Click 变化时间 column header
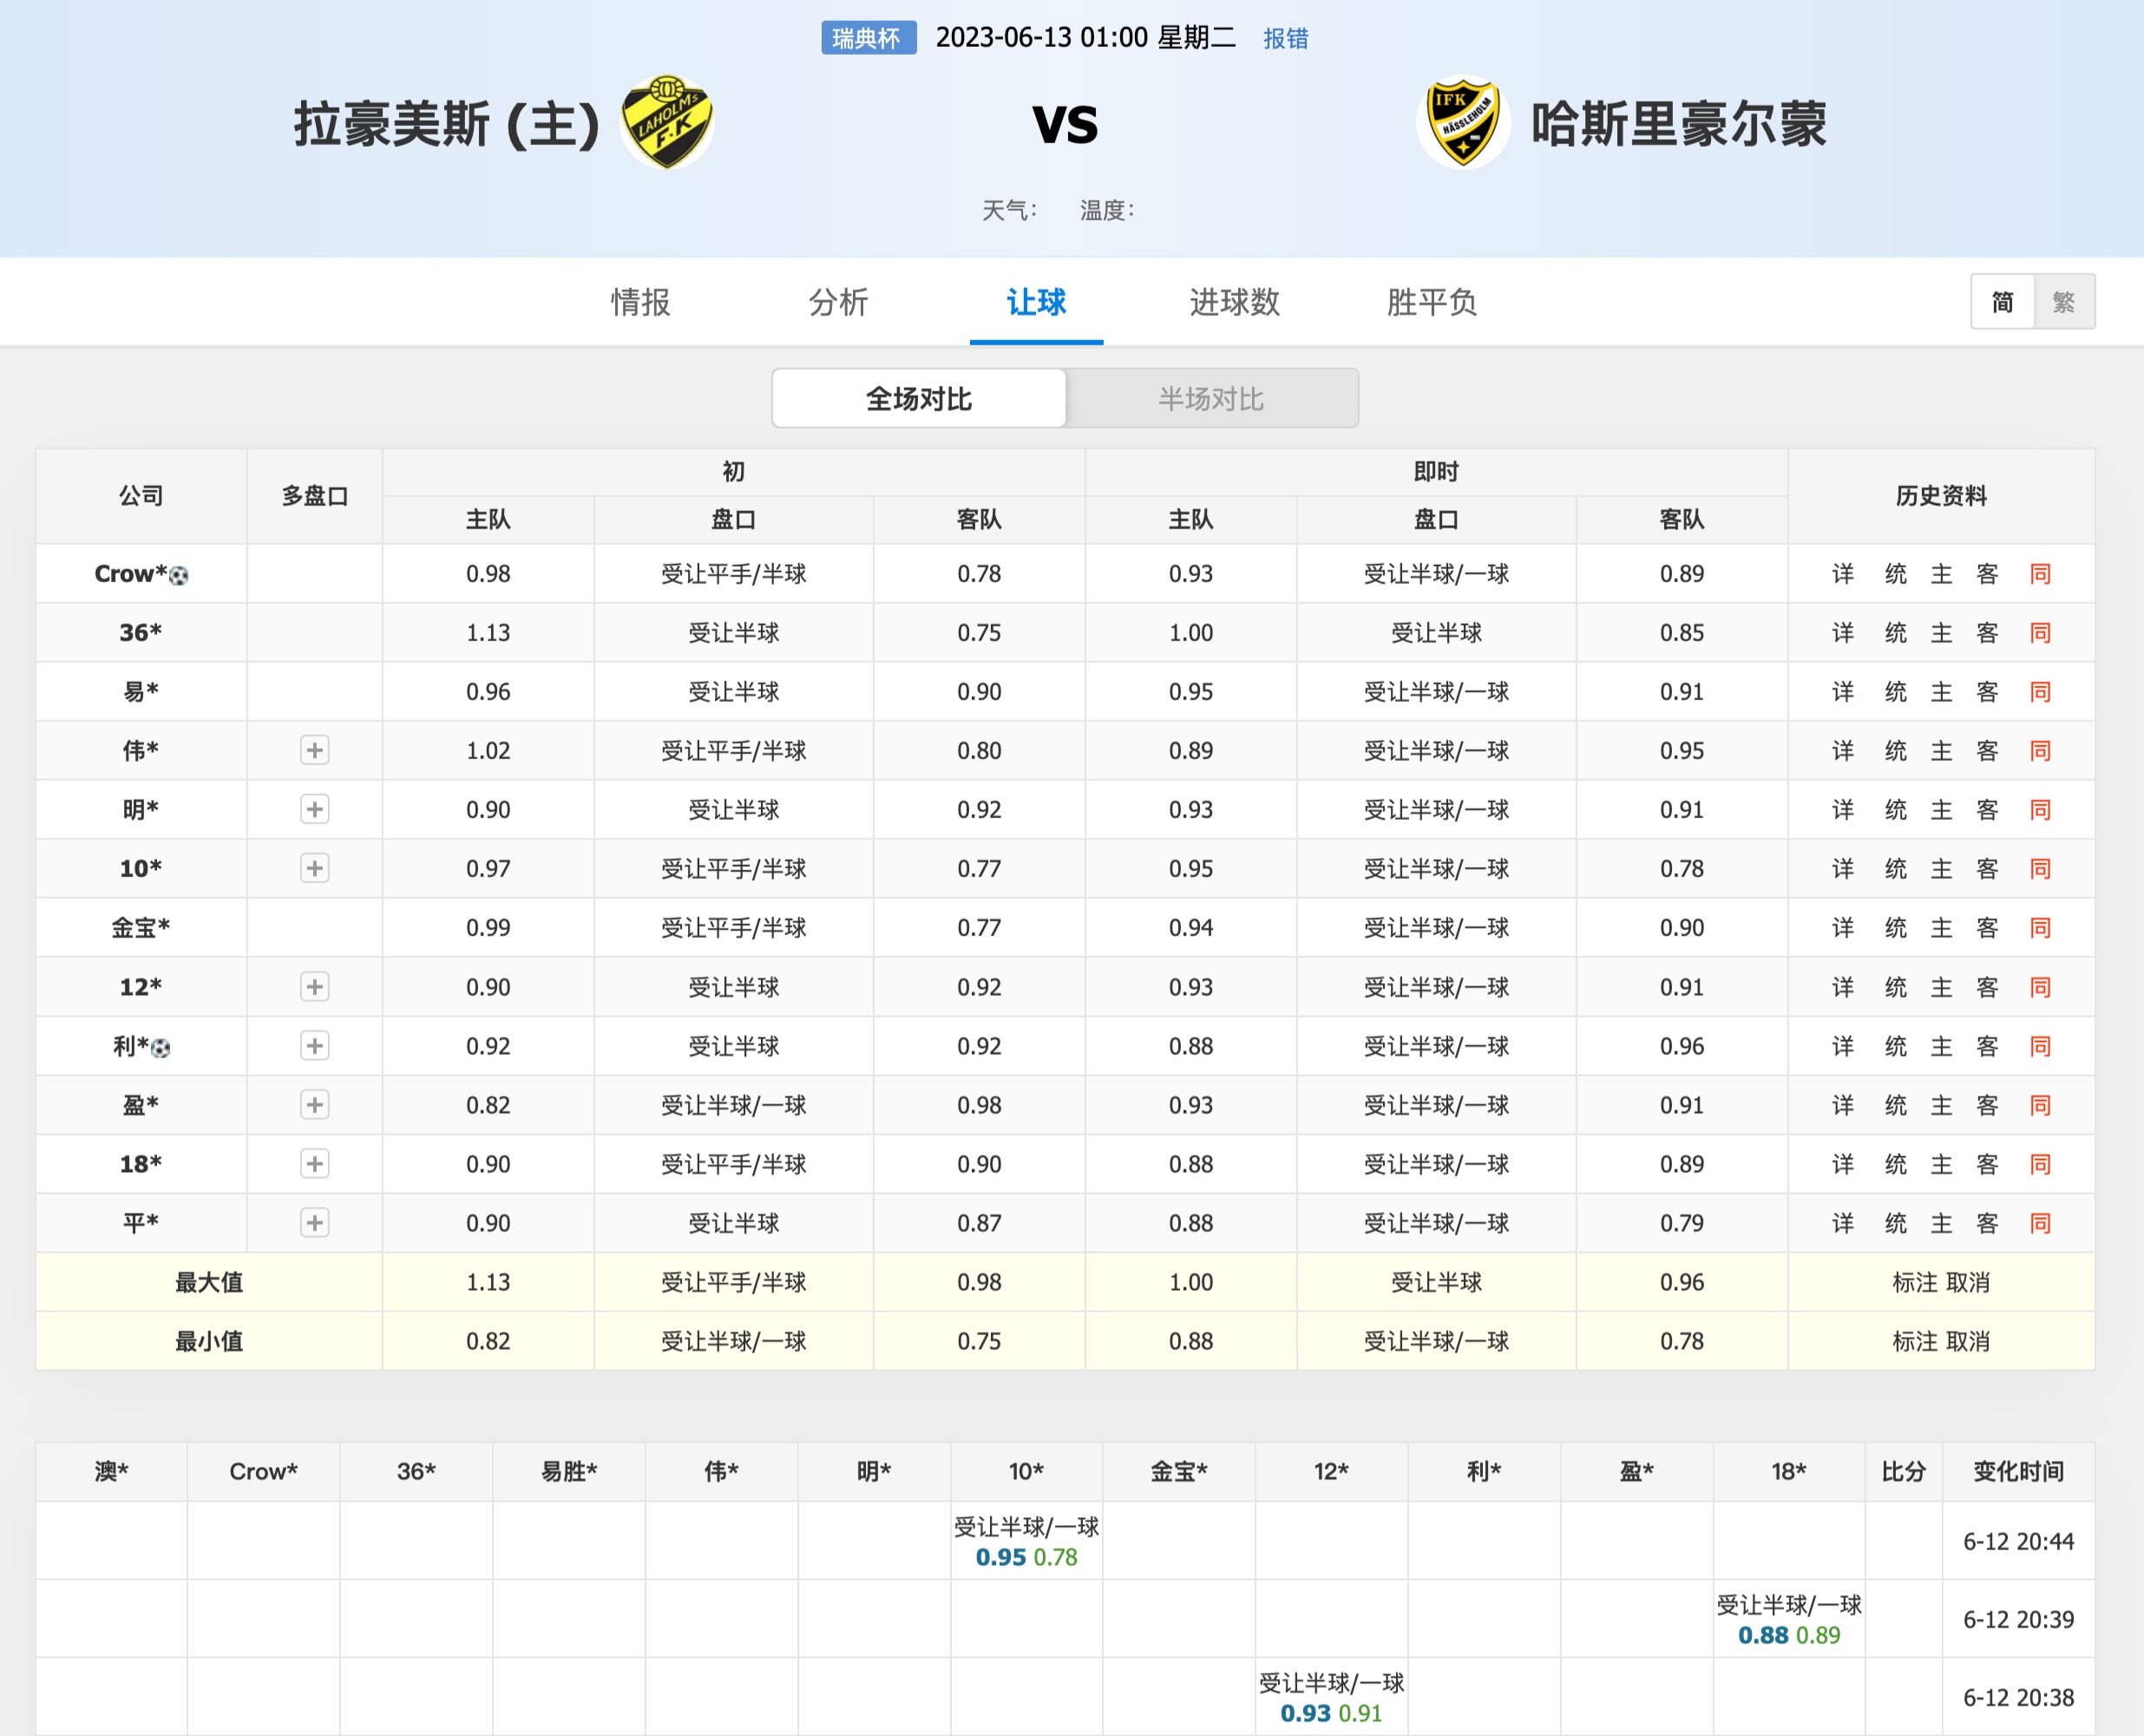This screenshot has width=2144, height=1736. click(2018, 1472)
